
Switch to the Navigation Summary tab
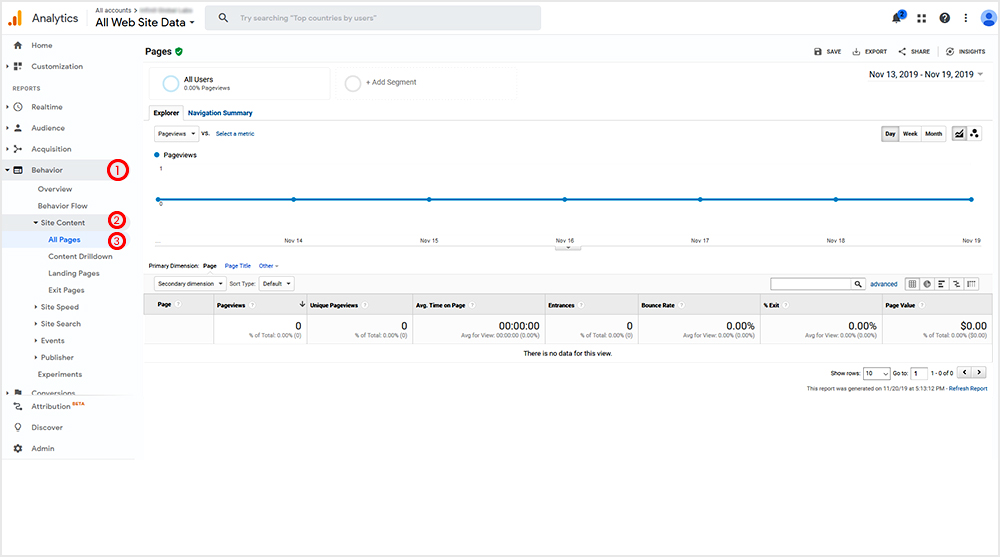click(x=220, y=113)
